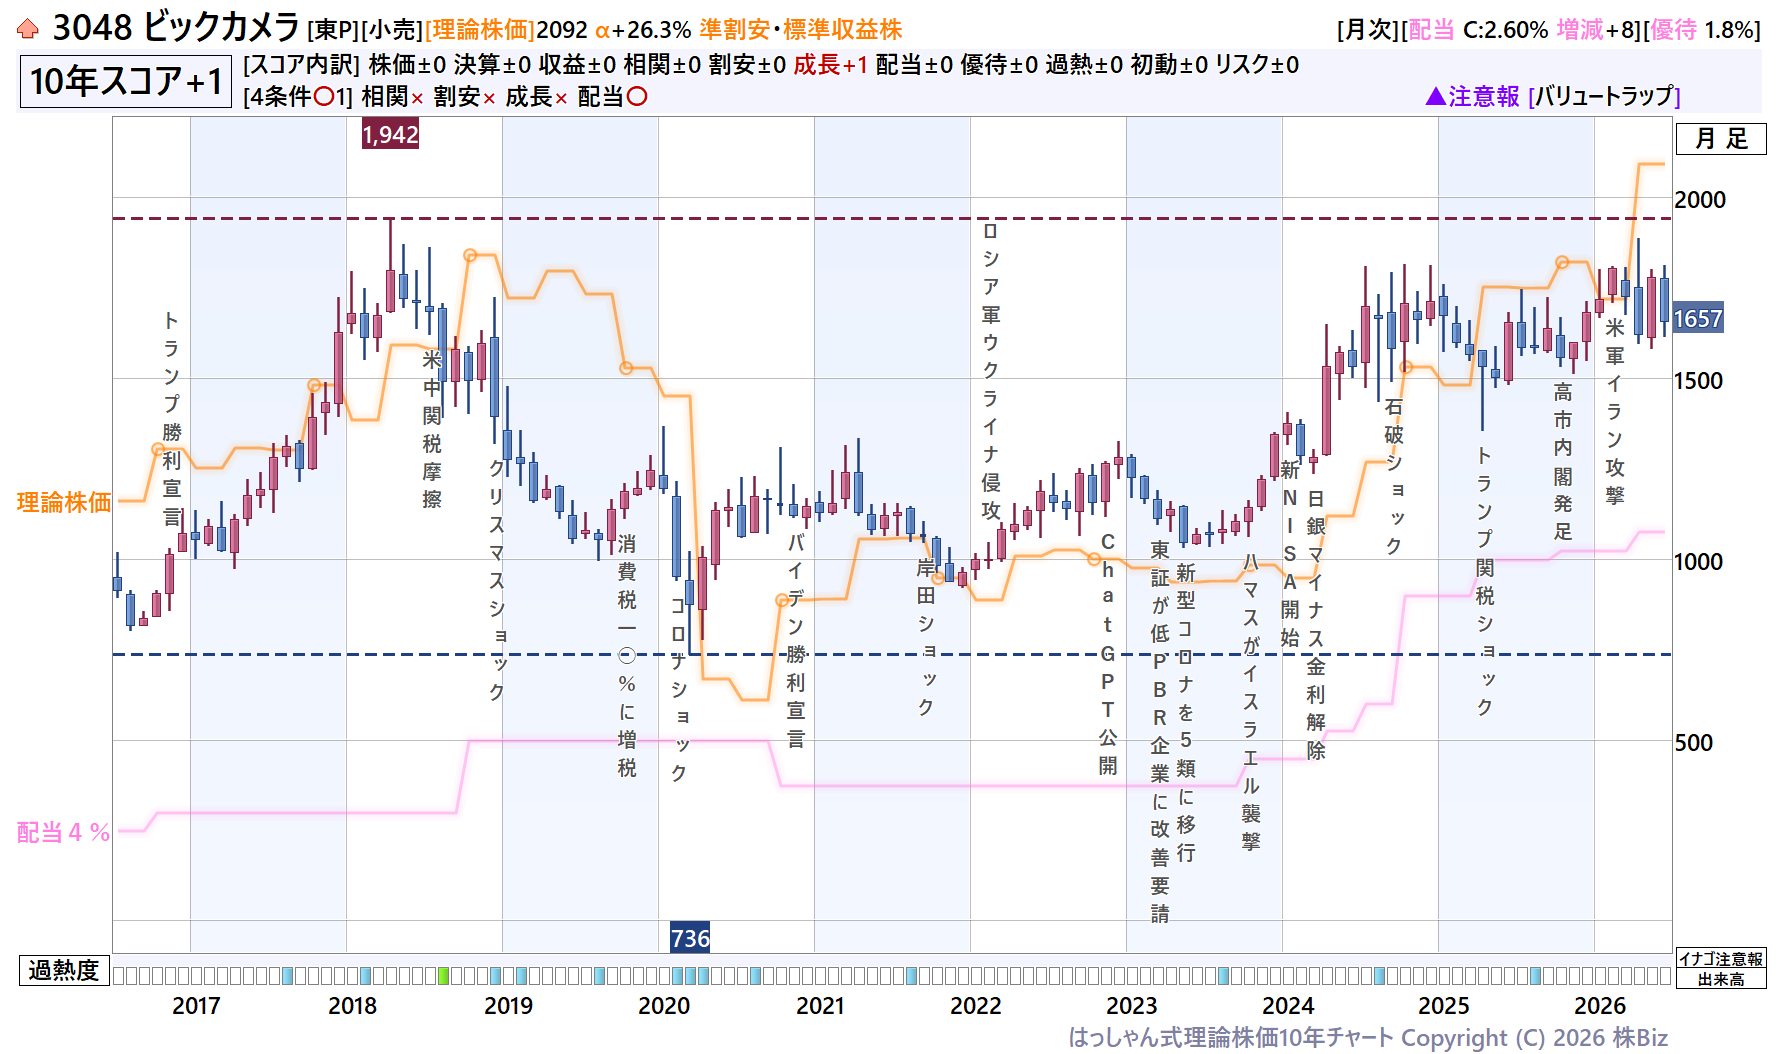Select the 株価±0 score item
Viewport: 1780px width, 1054px height.
(x=407, y=65)
